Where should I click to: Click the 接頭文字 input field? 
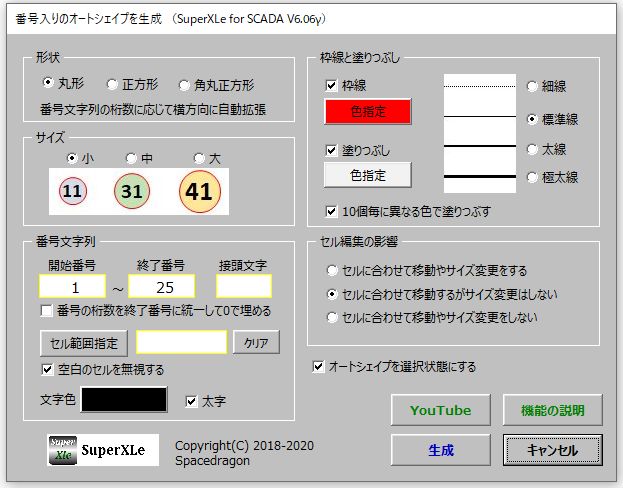(x=244, y=286)
